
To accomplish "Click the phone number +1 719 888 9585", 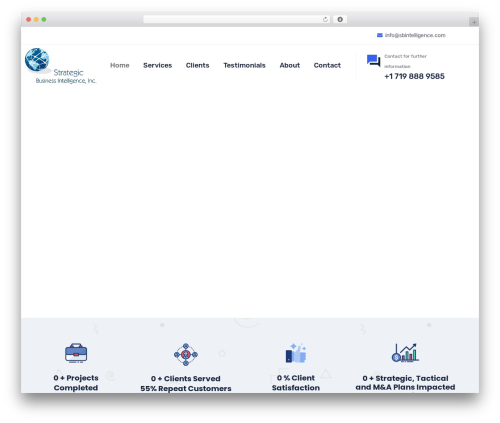I will point(414,76).
